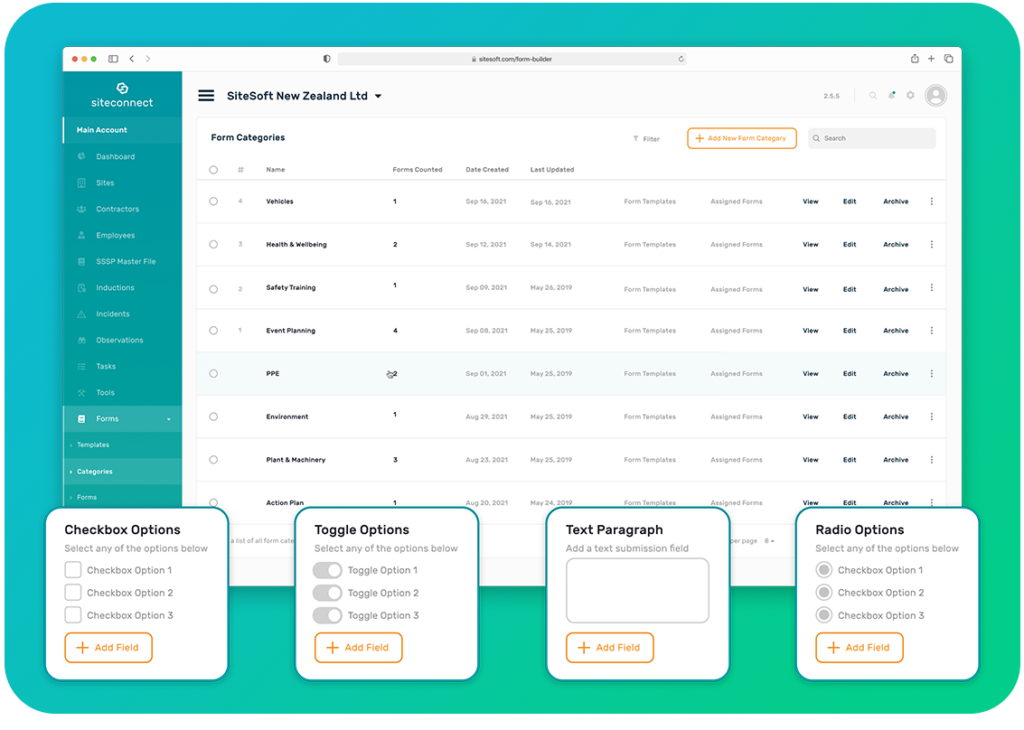Click the header search magnifier icon
The image size is (1024, 730).
tap(872, 96)
